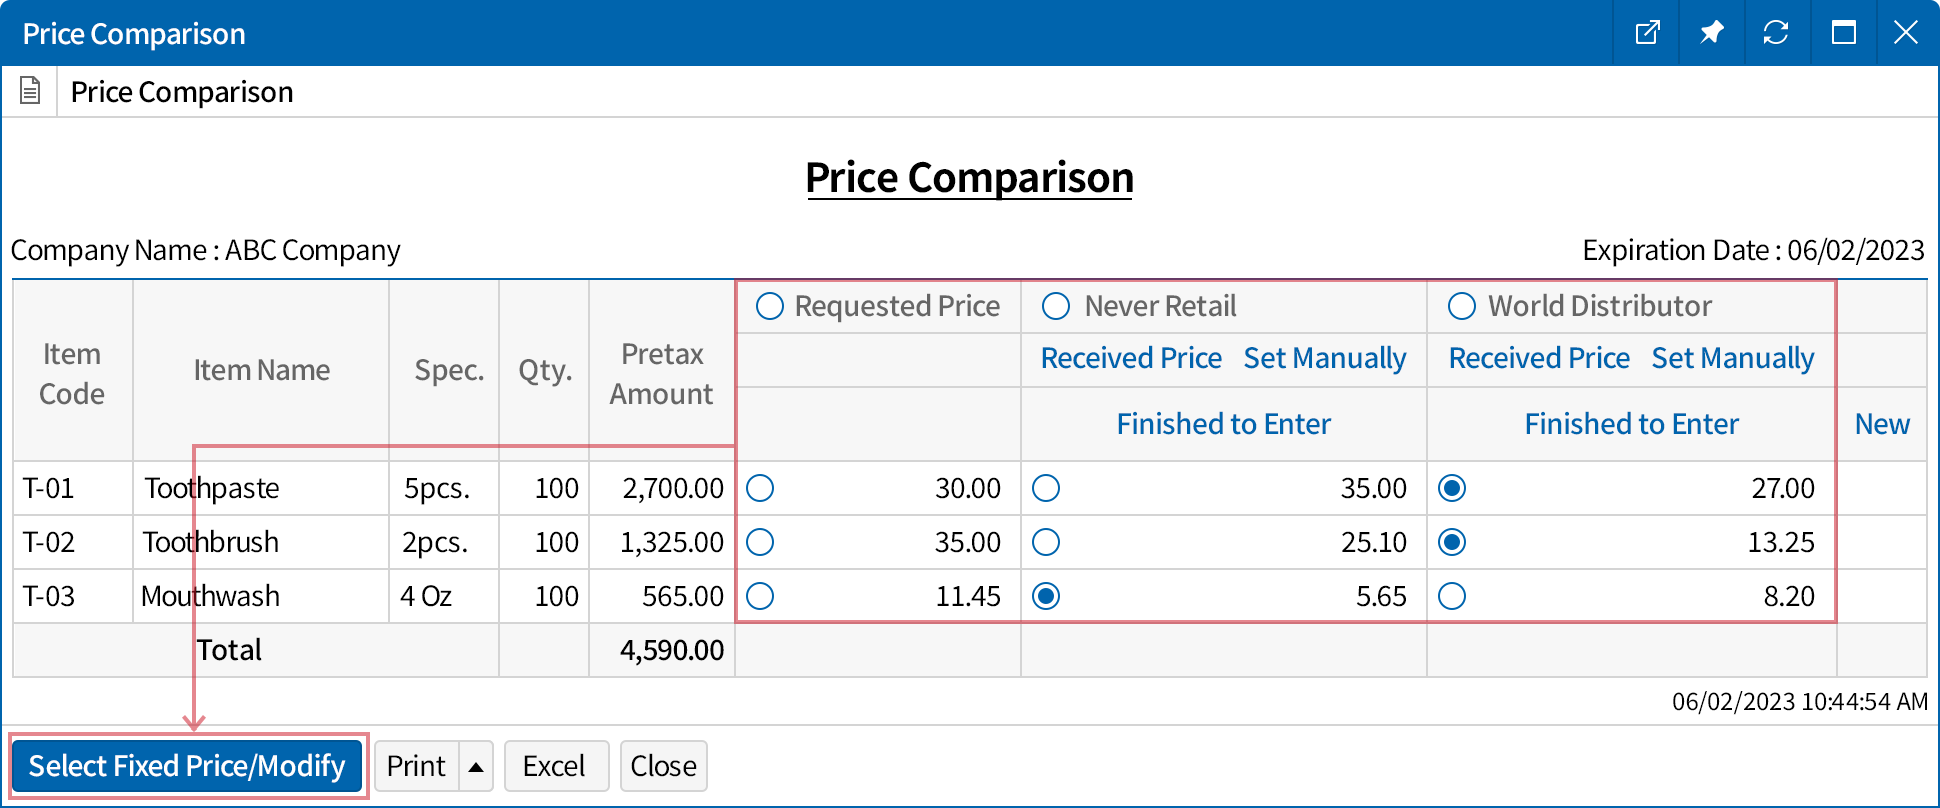1940x808 pixels.
Task: Export the comparison to Excel
Action: tap(555, 766)
